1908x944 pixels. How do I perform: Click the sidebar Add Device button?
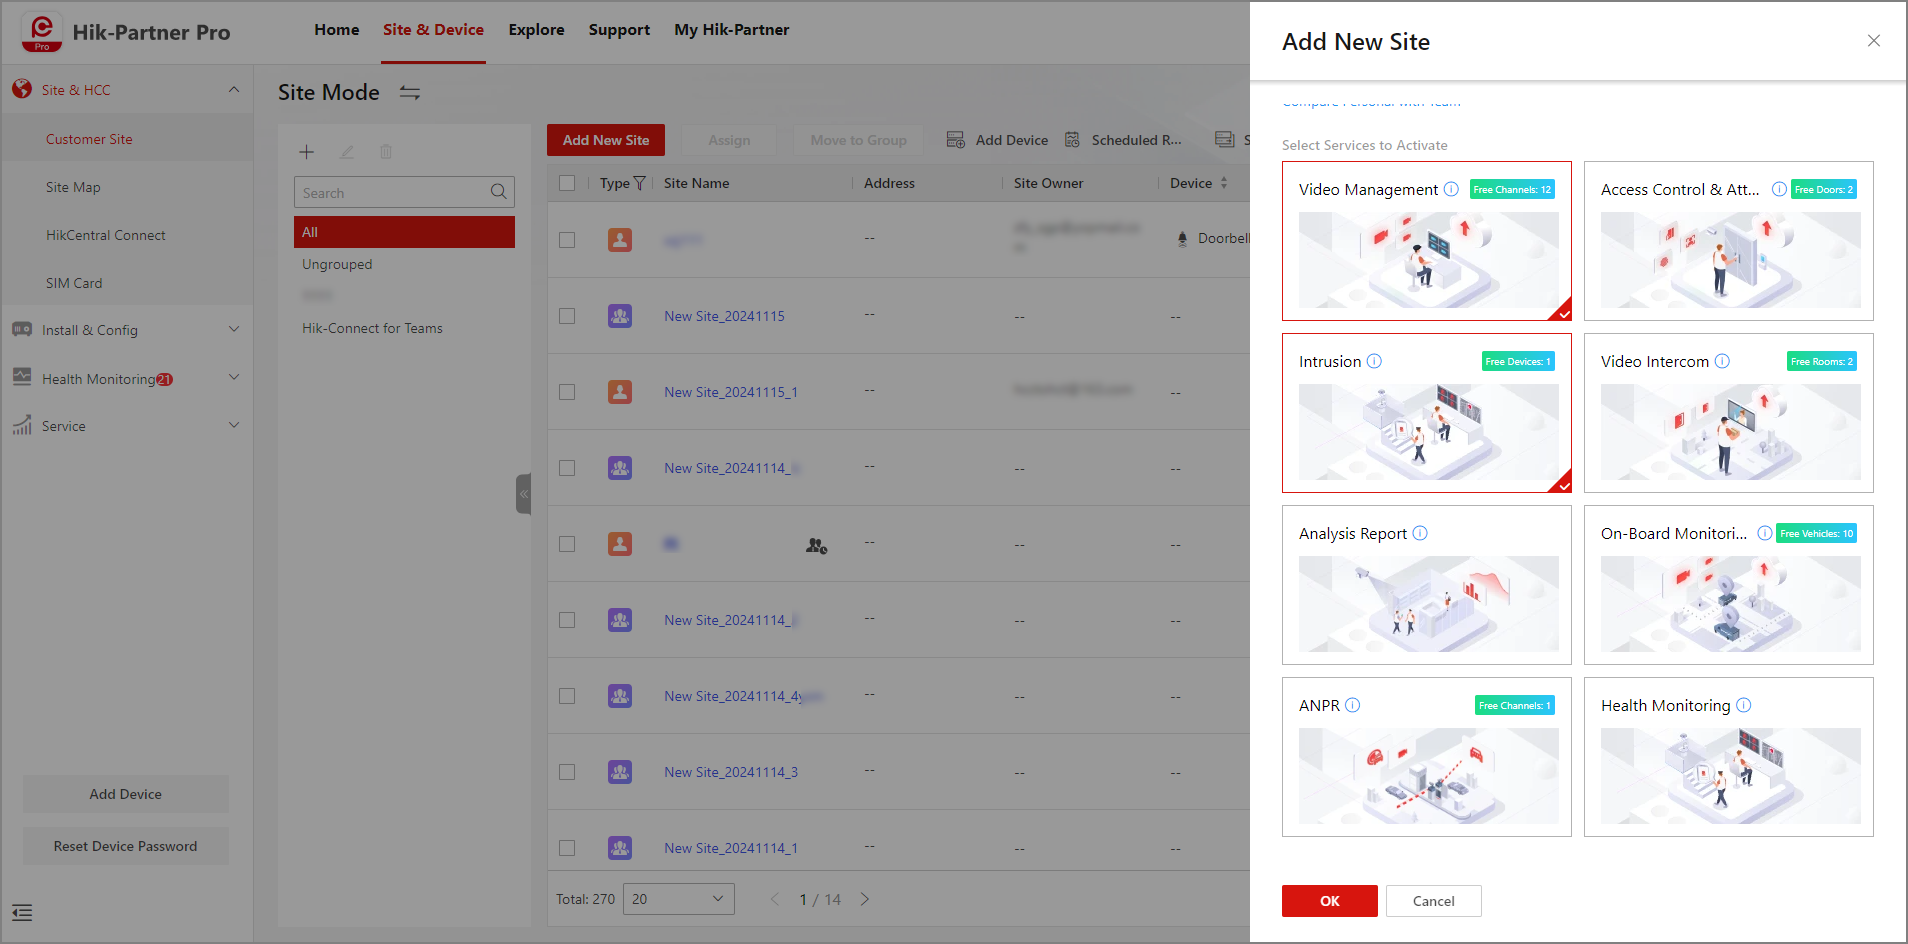pos(126,794)
